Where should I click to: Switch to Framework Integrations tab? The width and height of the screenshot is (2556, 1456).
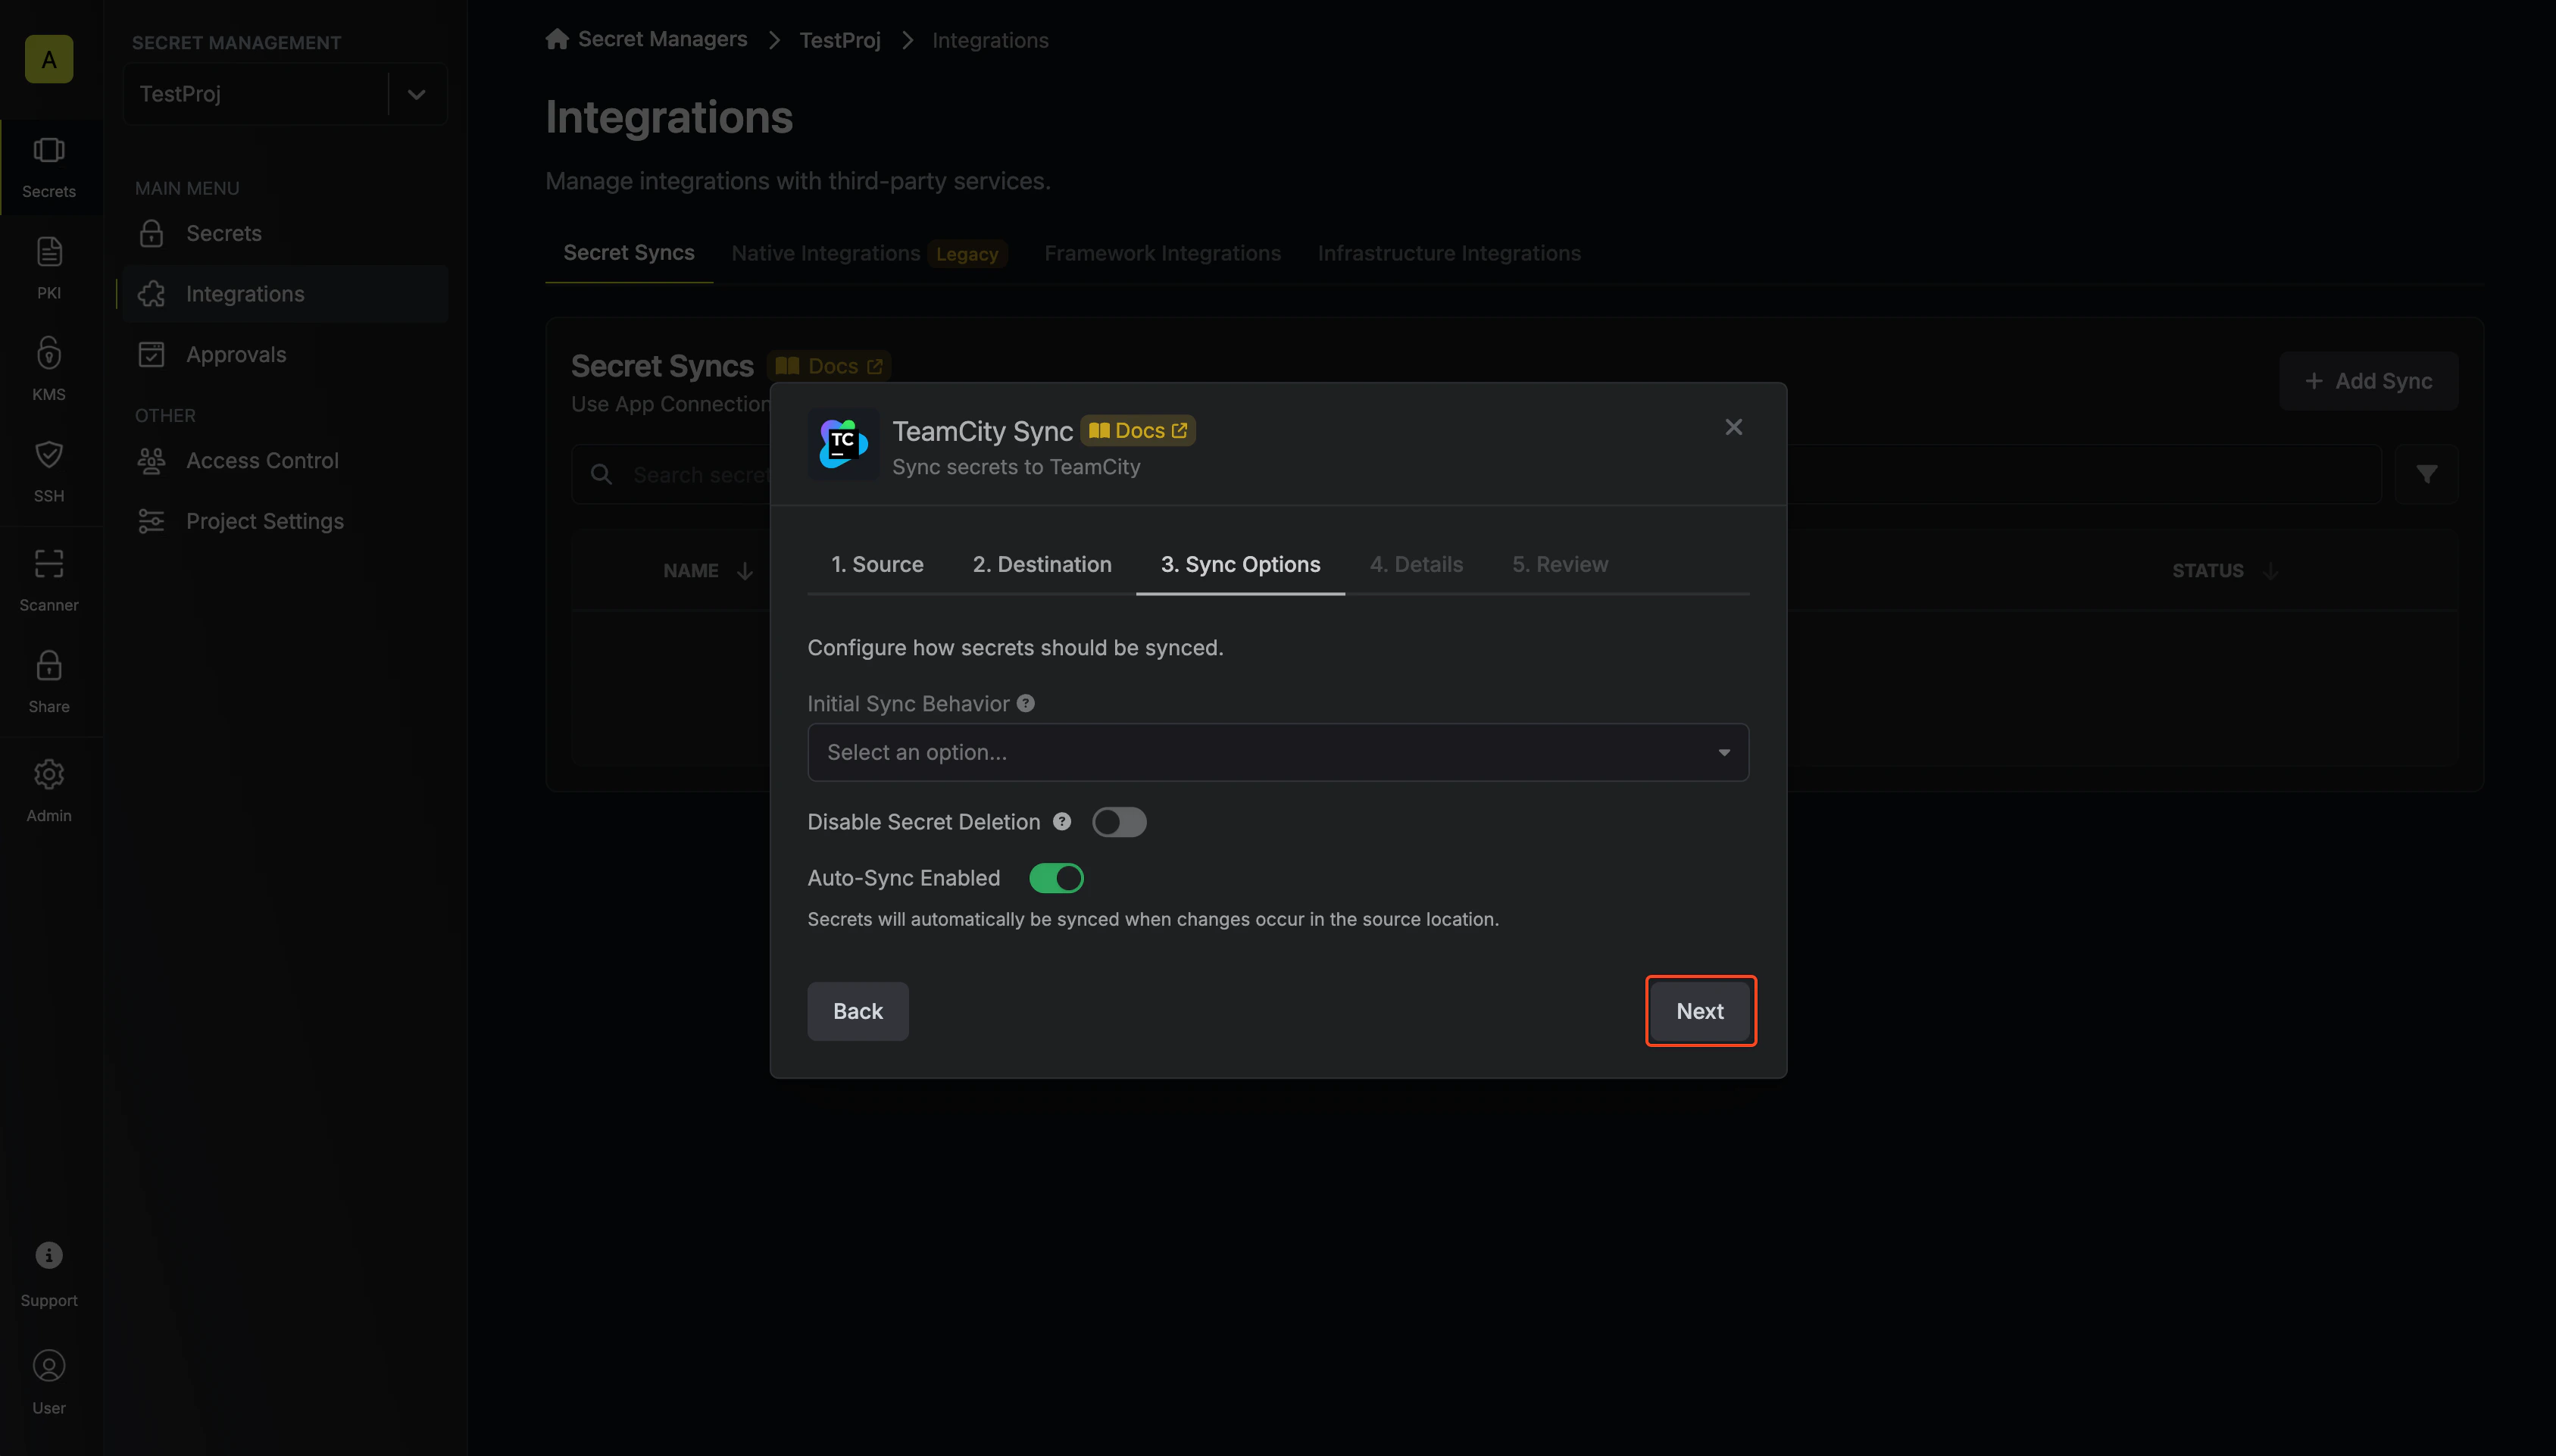1162,253
